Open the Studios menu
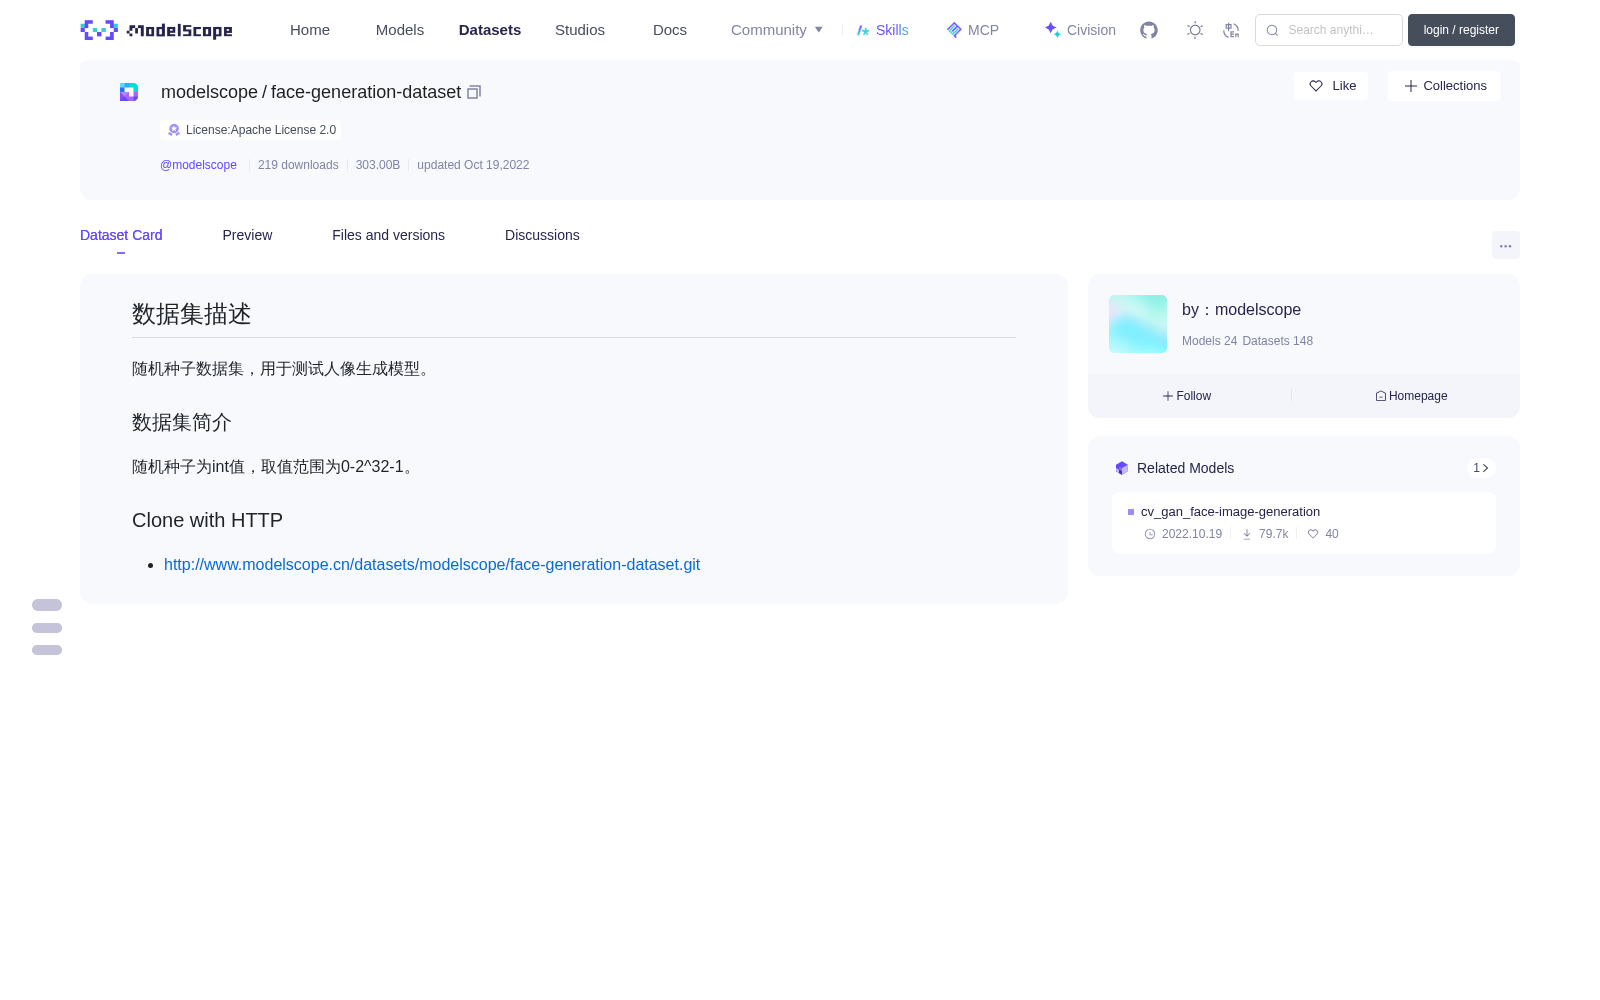This screenshot has height=1000, width=1600. [580, 30]
